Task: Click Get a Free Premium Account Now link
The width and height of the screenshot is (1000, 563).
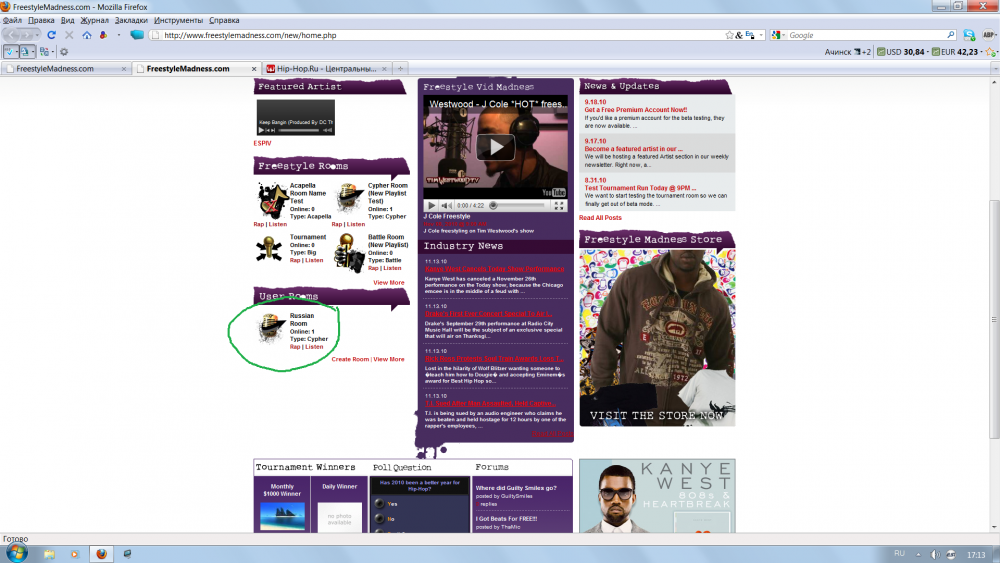Action: [636, 110]
